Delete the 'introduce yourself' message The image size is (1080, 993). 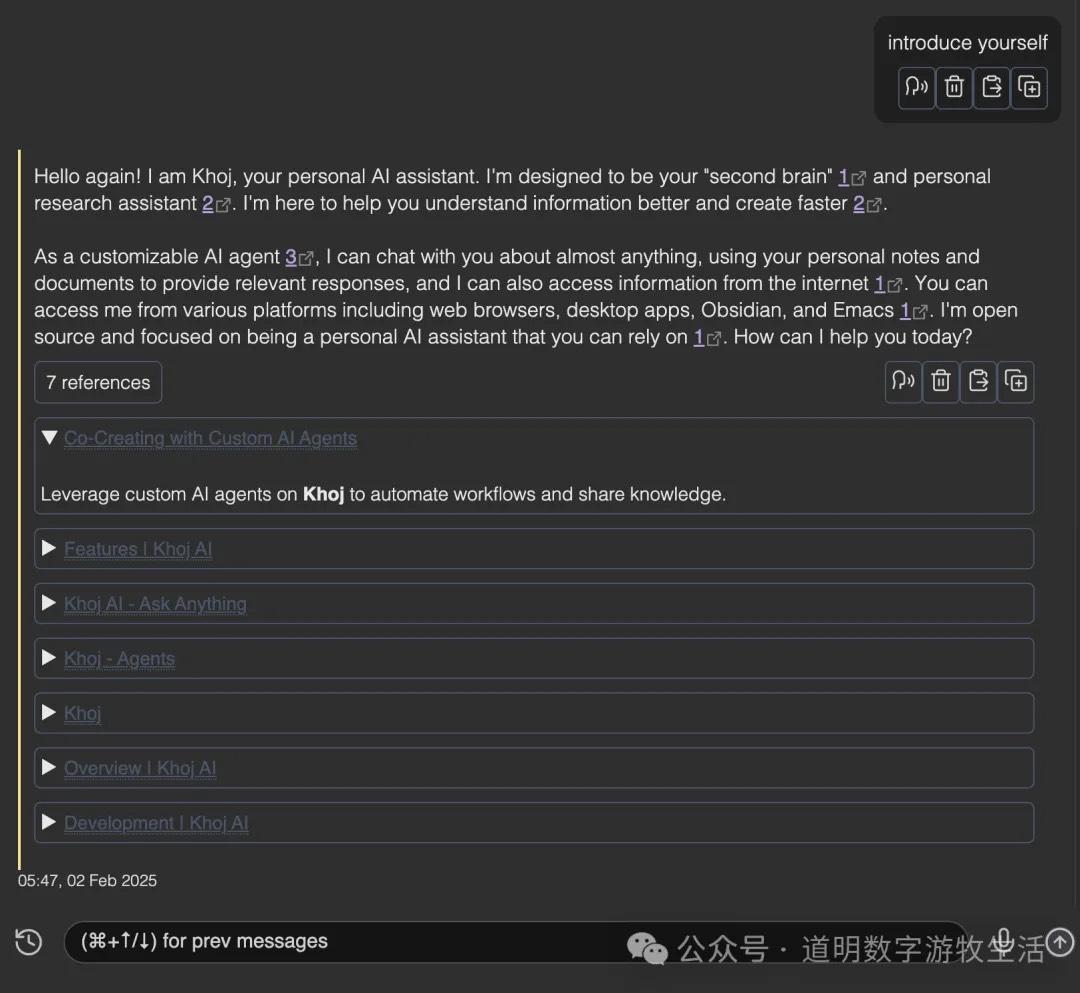pos(954,88)
